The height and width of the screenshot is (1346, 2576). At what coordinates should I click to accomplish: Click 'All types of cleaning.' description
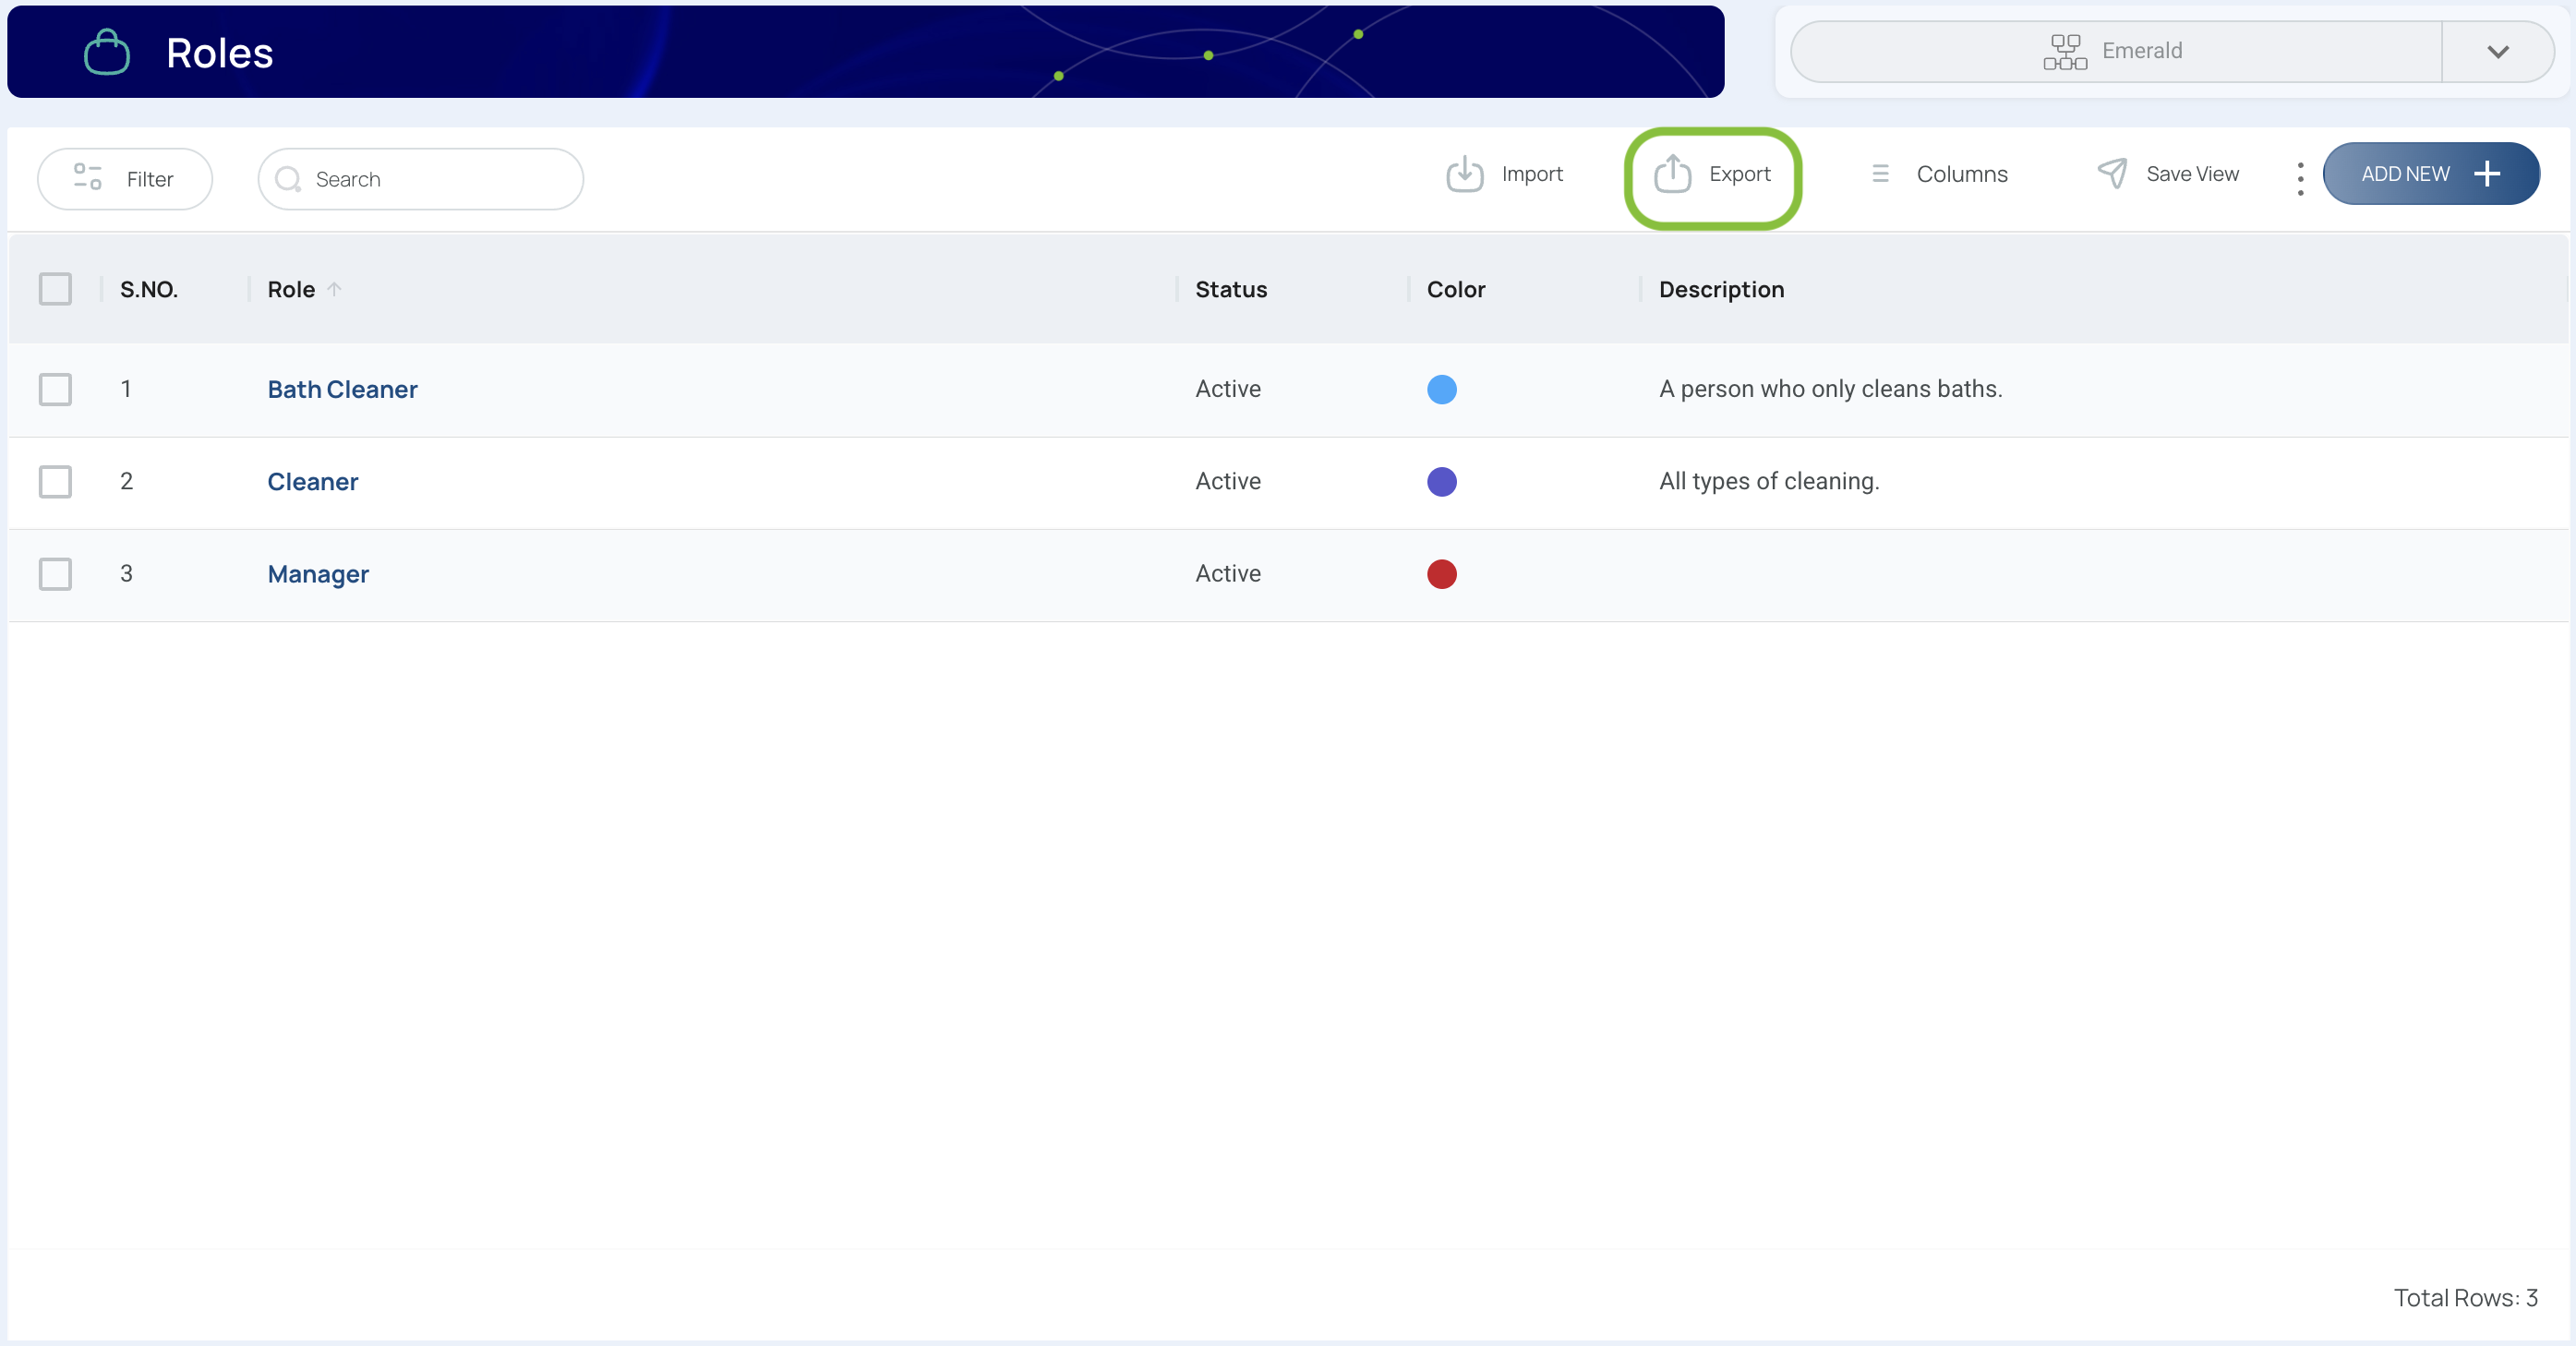pyautogui.click(x=1769, y=481)
